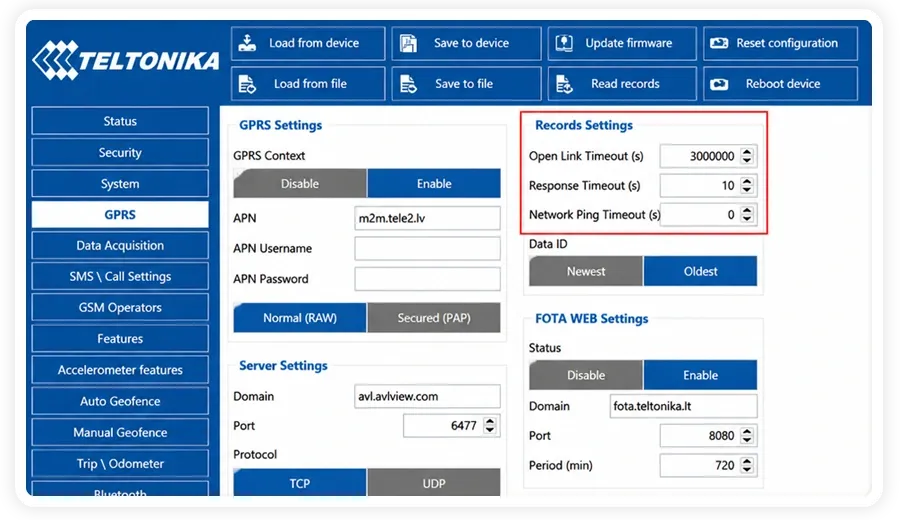This screenshot has width=900, height=520.
Task: Open the Trip \ Odometer section
Action: (x=120, y=464)
